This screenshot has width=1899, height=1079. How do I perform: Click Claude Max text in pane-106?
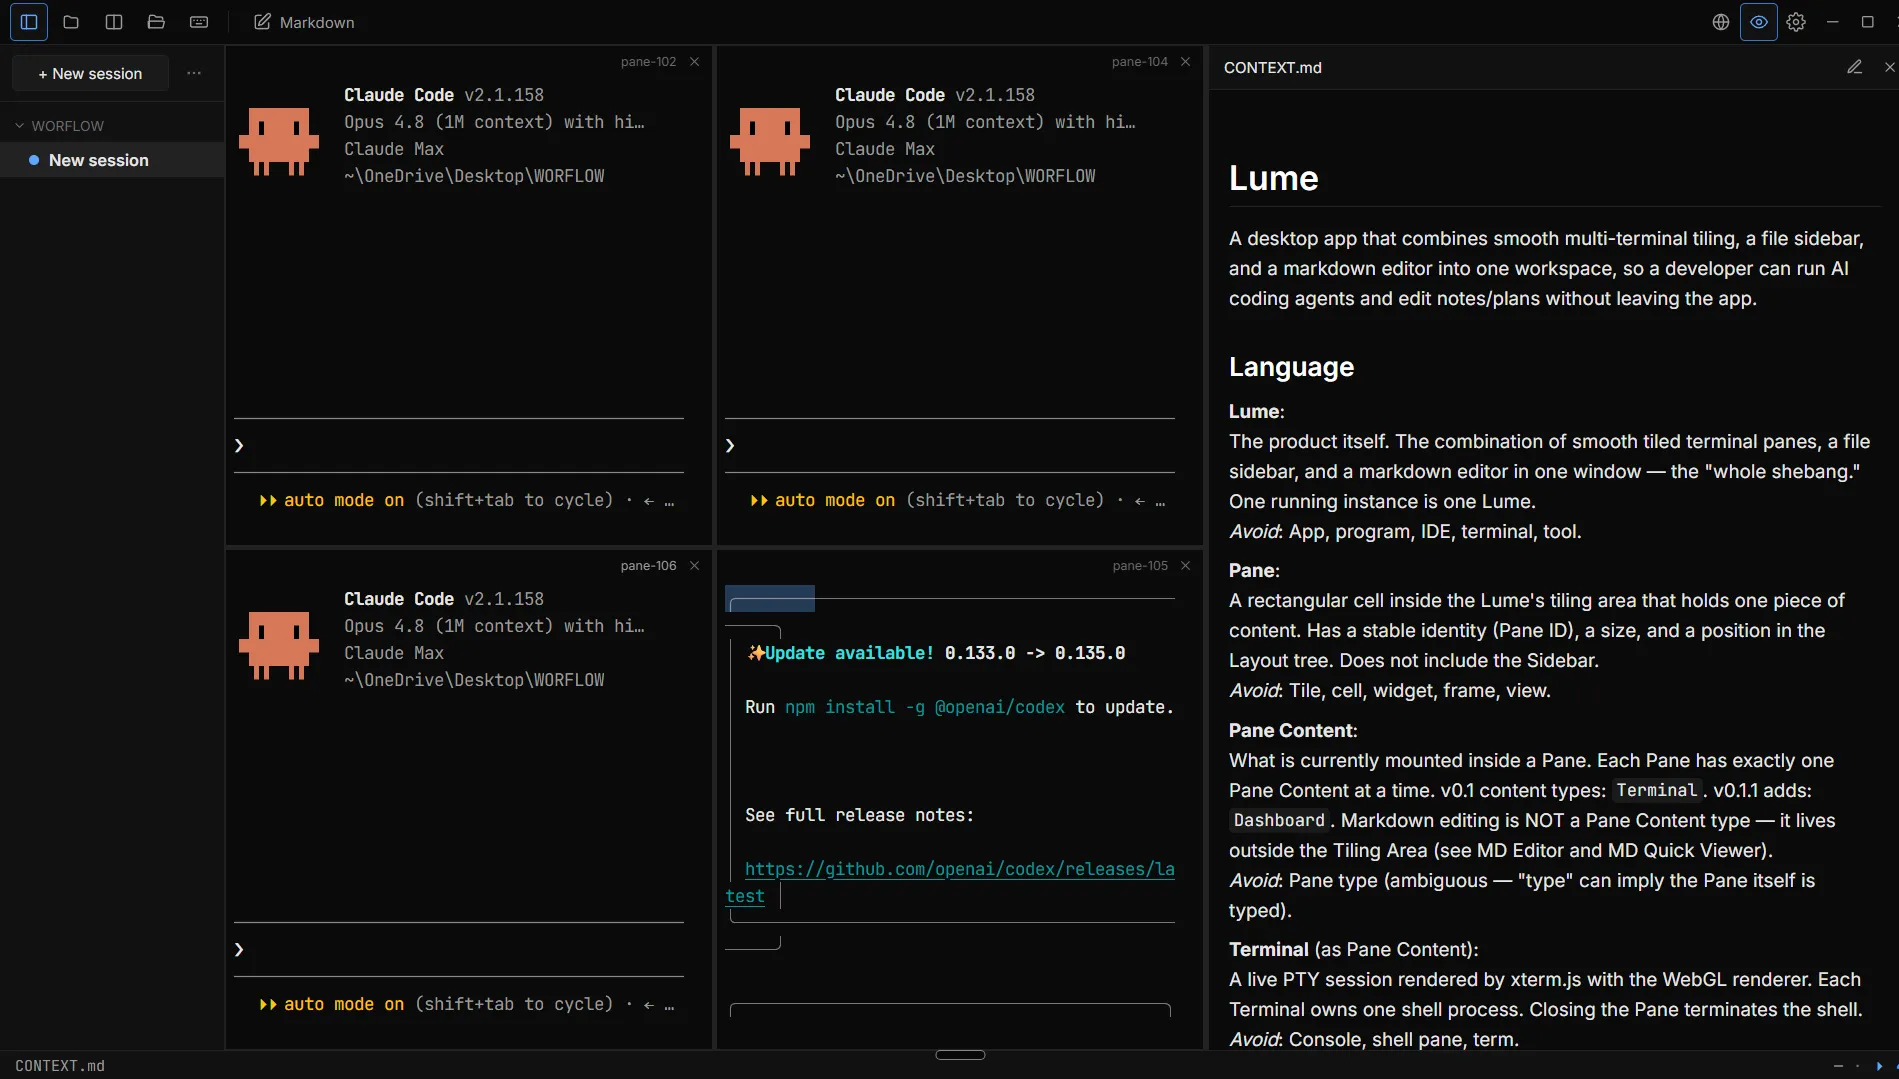[394, 653]
